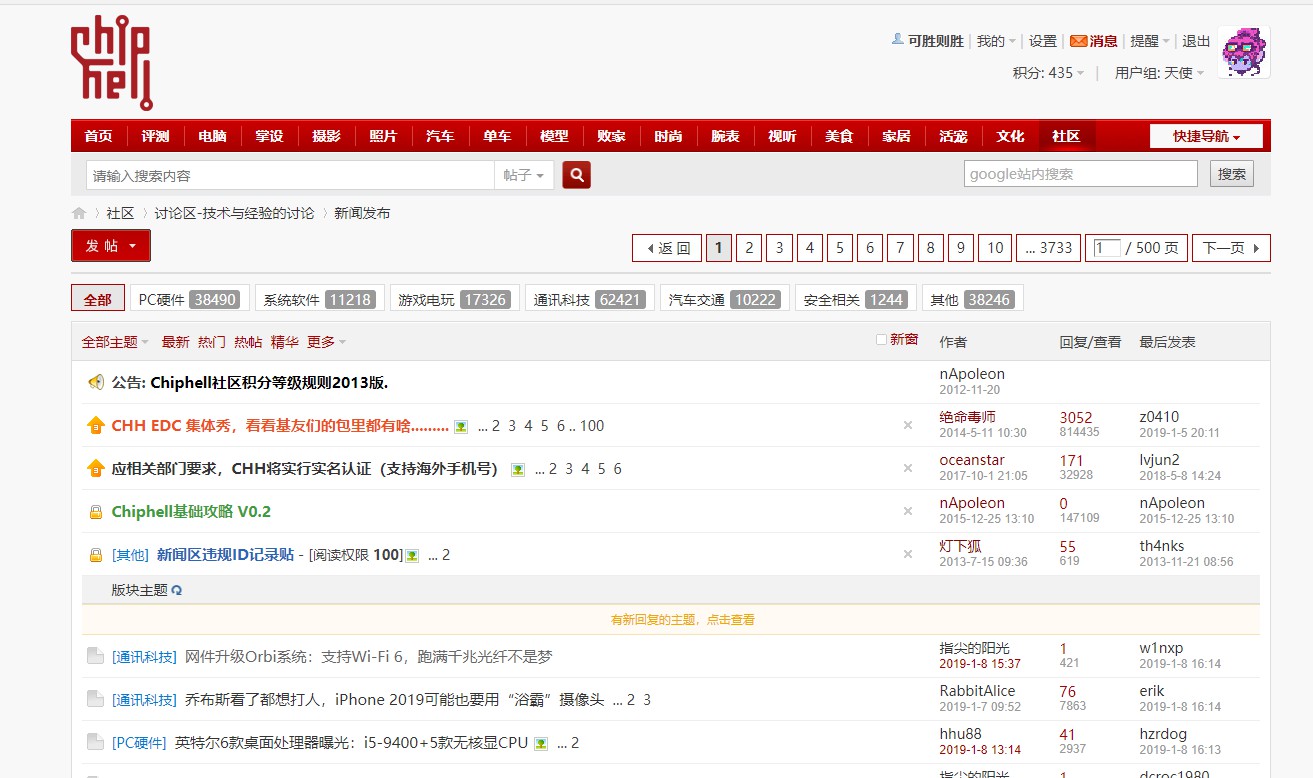The width and height of the screenshot is (1313, 778).
Task: Hide the CHH EDC thread with its X
Action: 908,425
